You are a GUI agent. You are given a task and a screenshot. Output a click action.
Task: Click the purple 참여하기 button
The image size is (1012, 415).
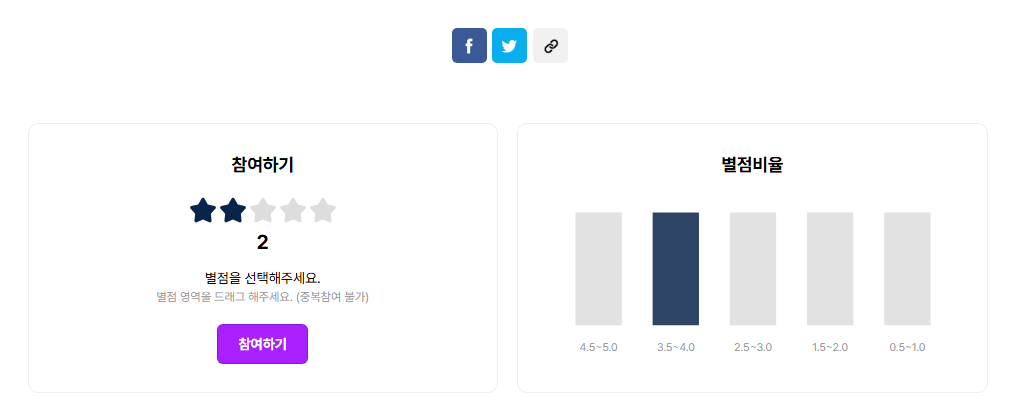point(262,344)
